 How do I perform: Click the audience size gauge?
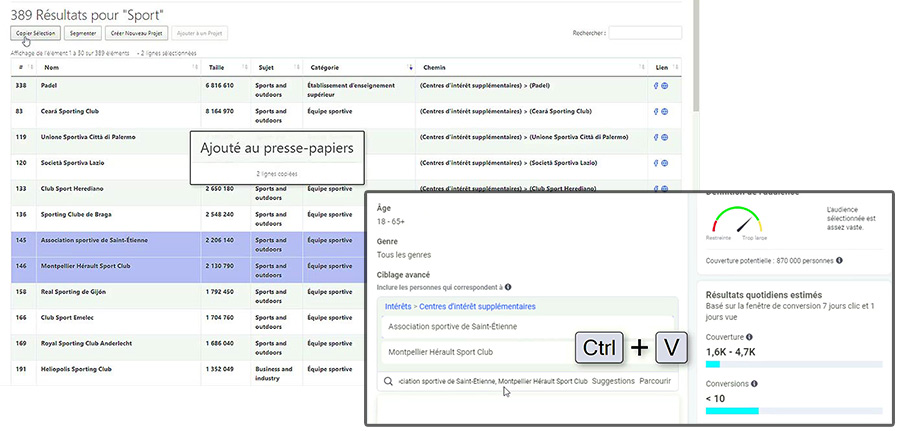[x=737, y=219]
